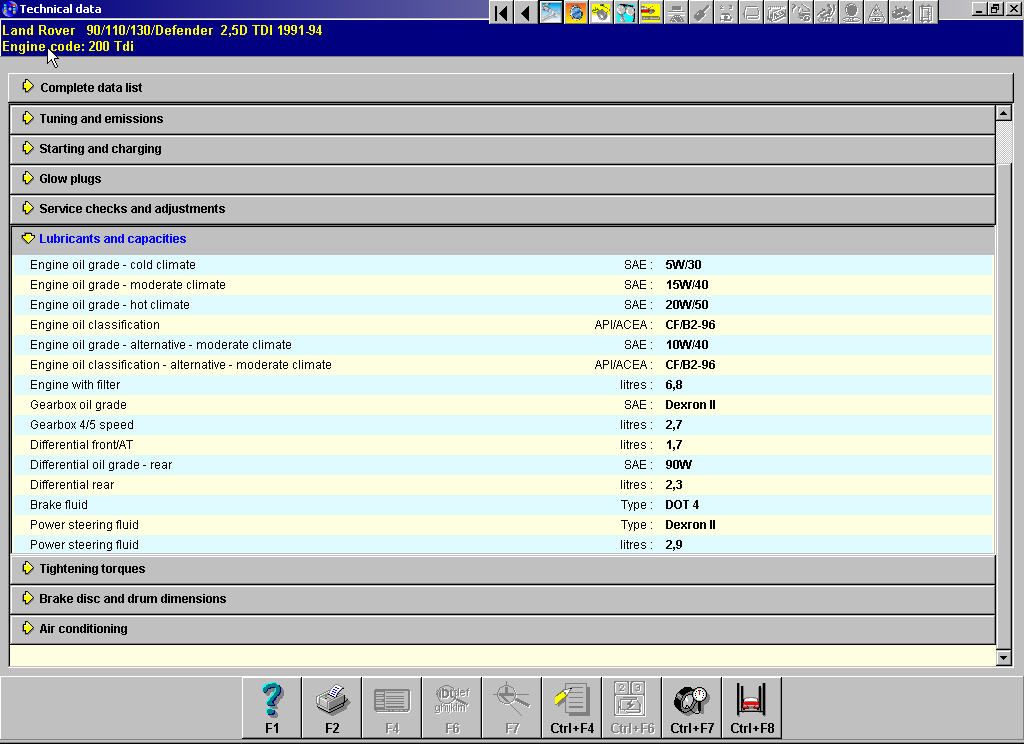Select the 'Differential rear' label
Screen dimensions: 1024x744
72,485
